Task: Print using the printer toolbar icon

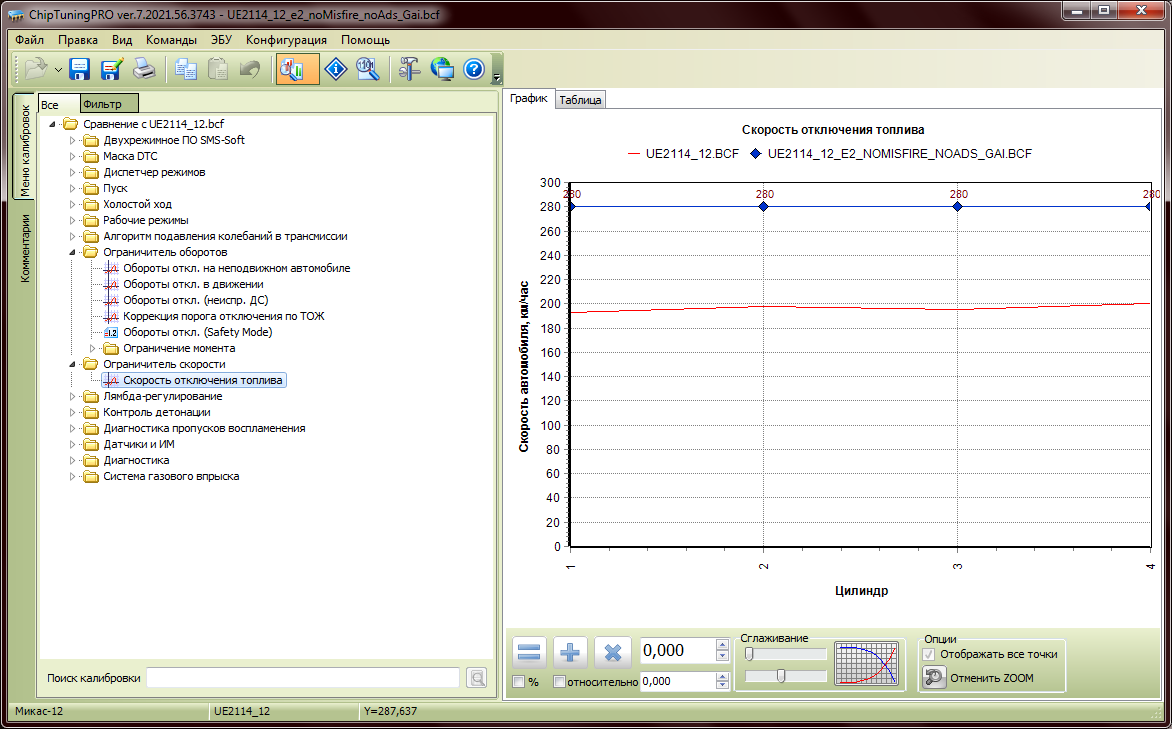Action: pos(144,69)
